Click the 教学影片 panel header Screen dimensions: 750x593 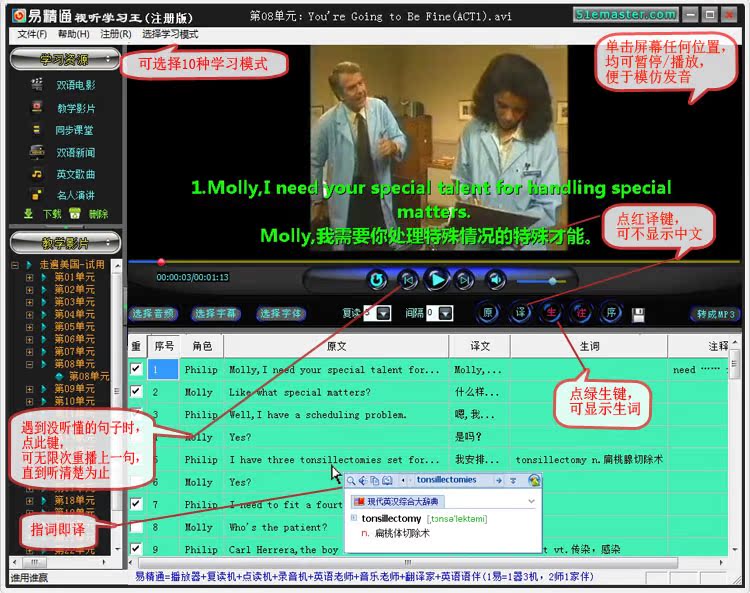click(65, 243)
